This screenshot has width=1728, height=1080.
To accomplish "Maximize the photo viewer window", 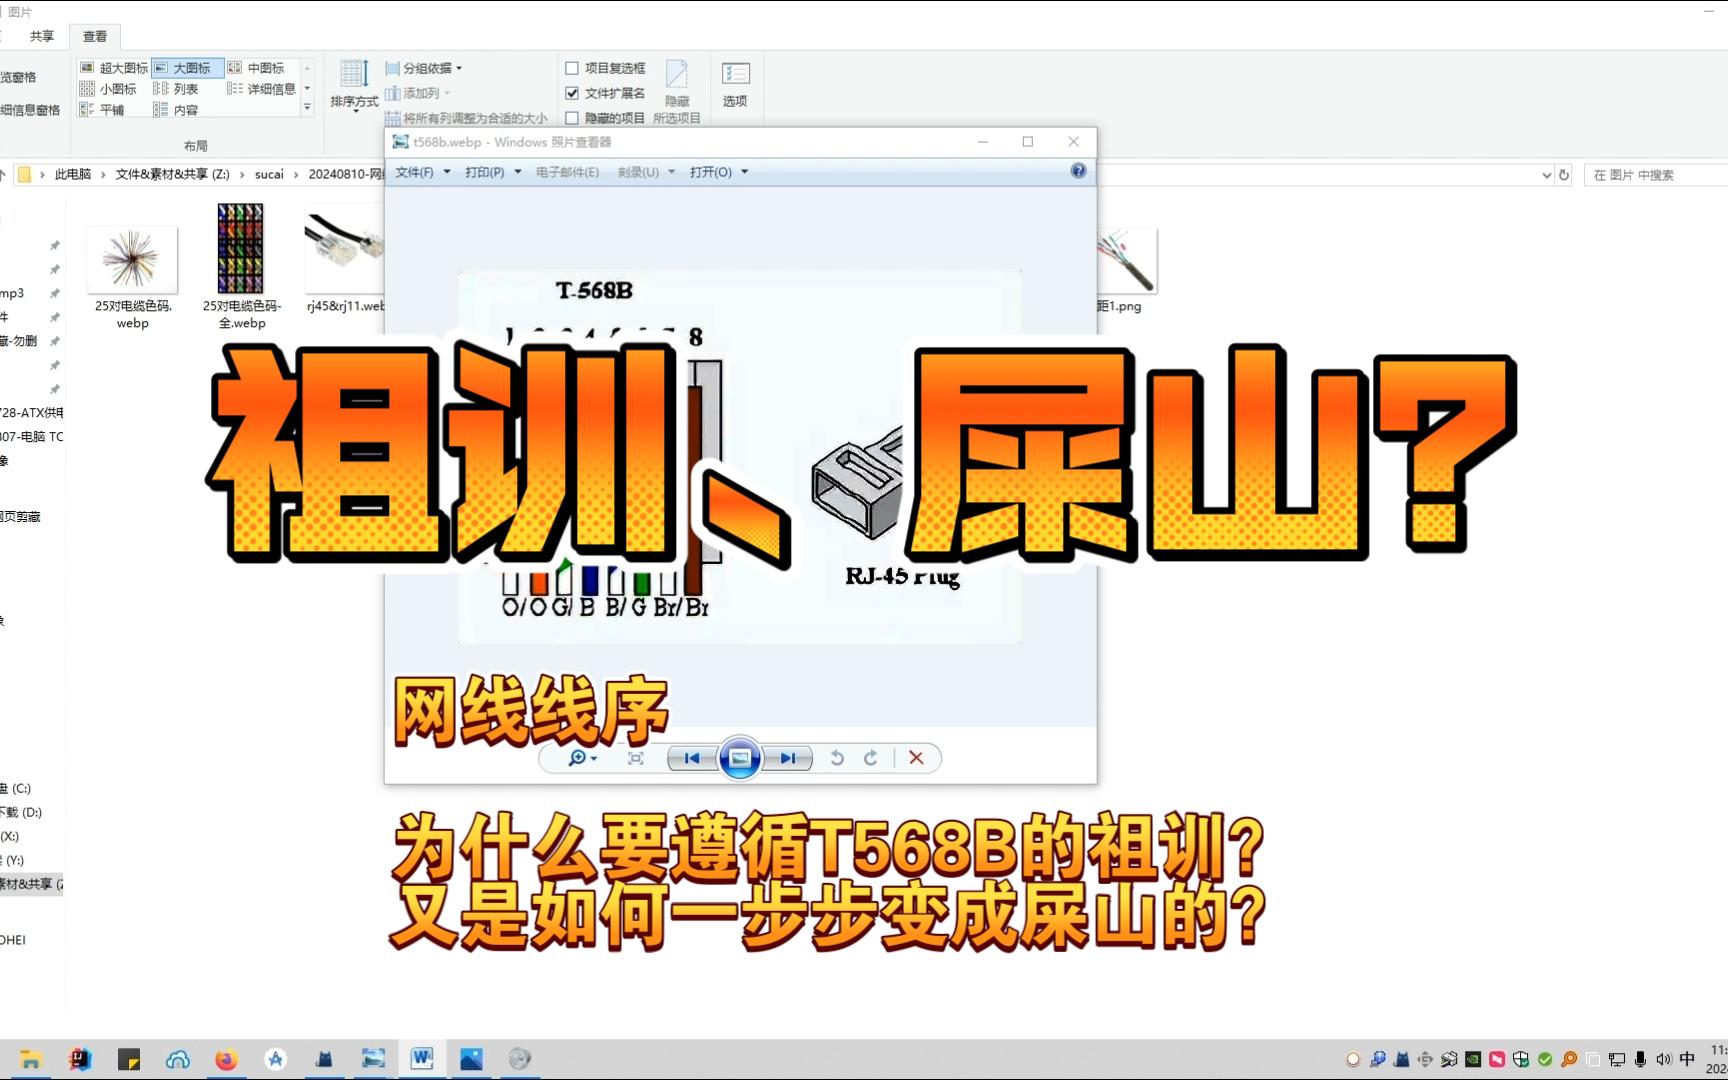I will pyautogui.click(x=1027, y=142).
